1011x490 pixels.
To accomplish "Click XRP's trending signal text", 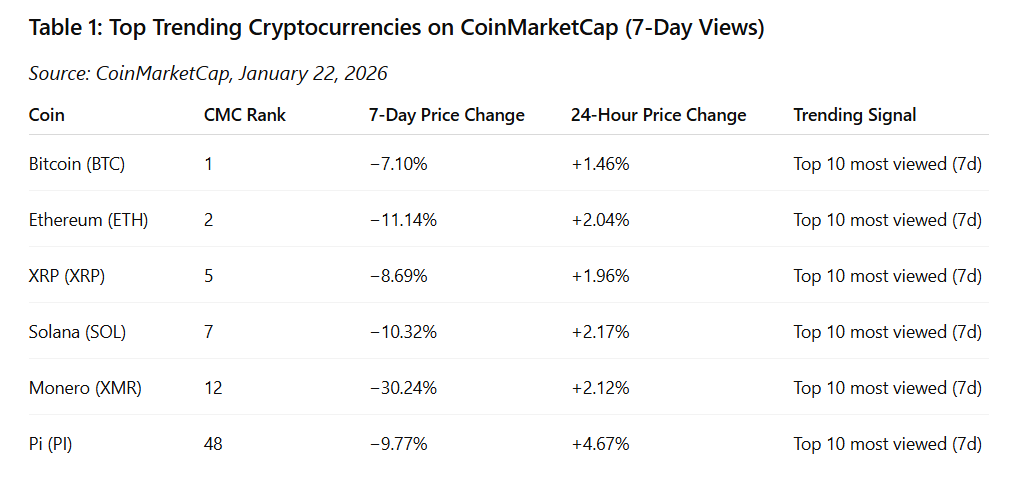I will (887, 277).
